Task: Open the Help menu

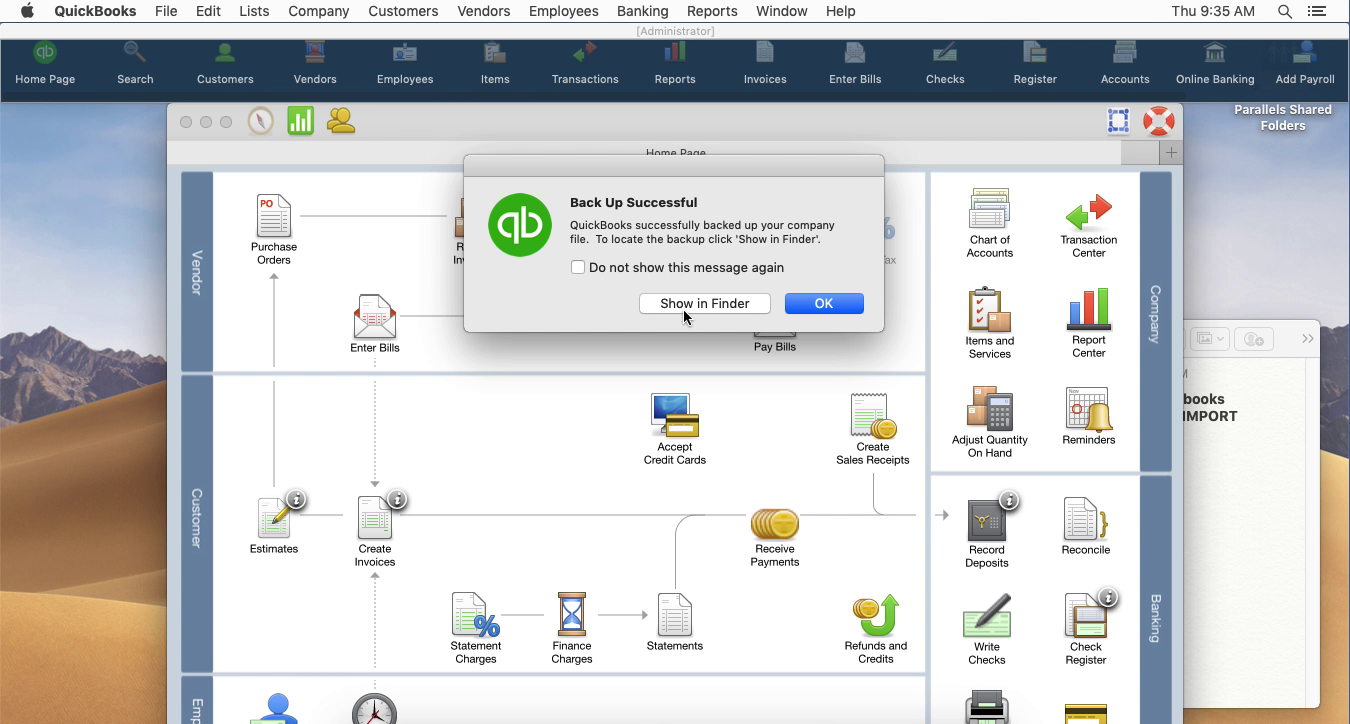Action: (840, 11)
